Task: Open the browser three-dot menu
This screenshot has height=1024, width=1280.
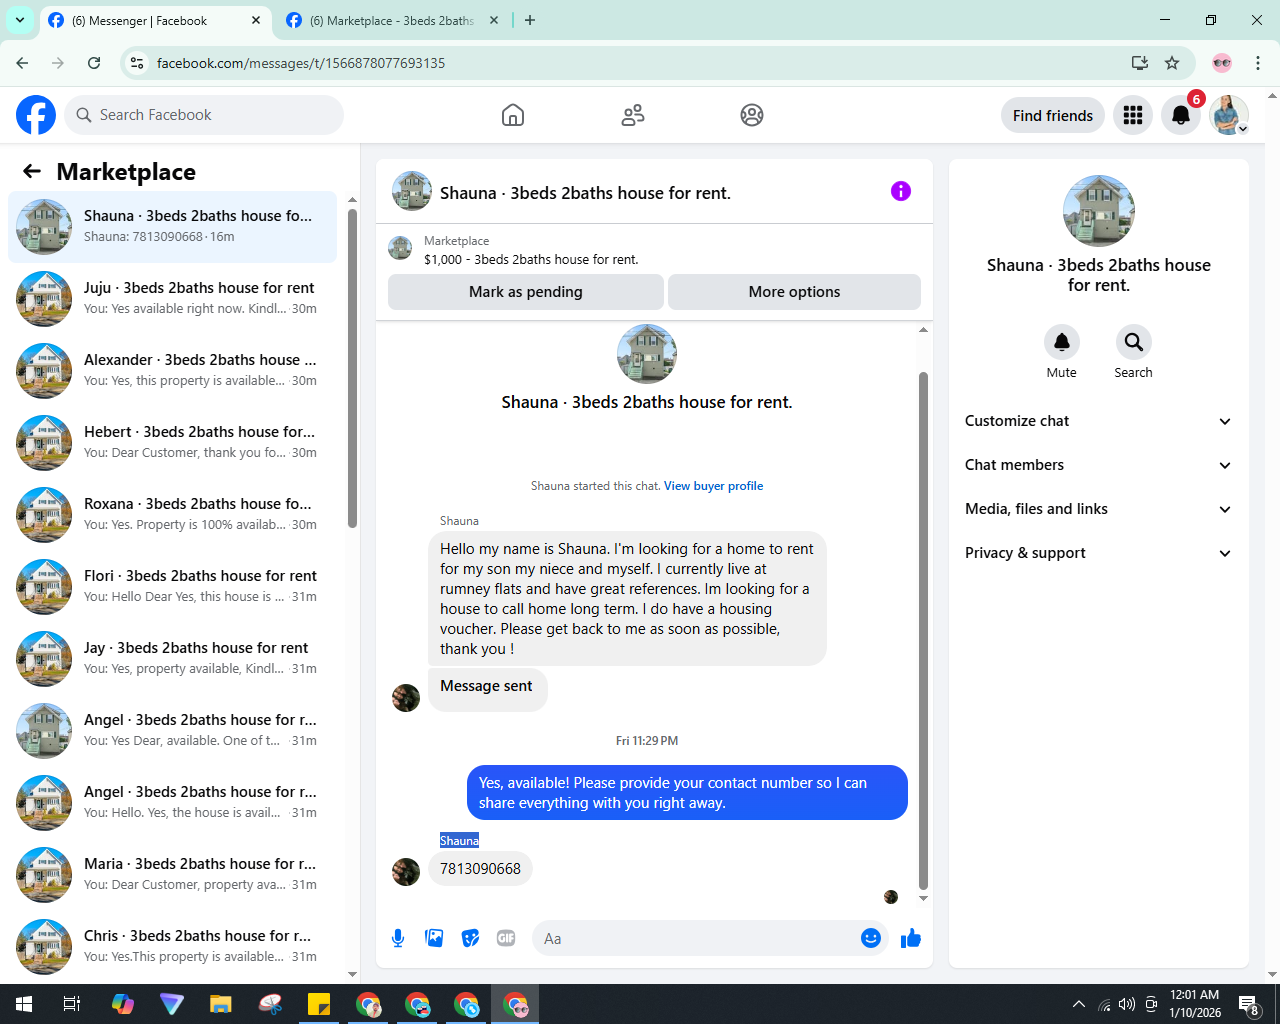Action: [1258, 63]
